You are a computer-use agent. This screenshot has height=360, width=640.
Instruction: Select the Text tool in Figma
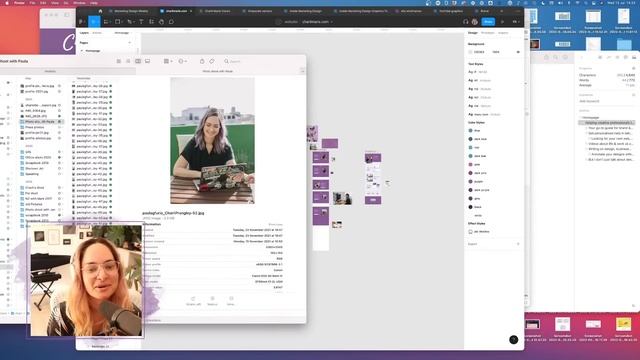click(x=141, y=22)
